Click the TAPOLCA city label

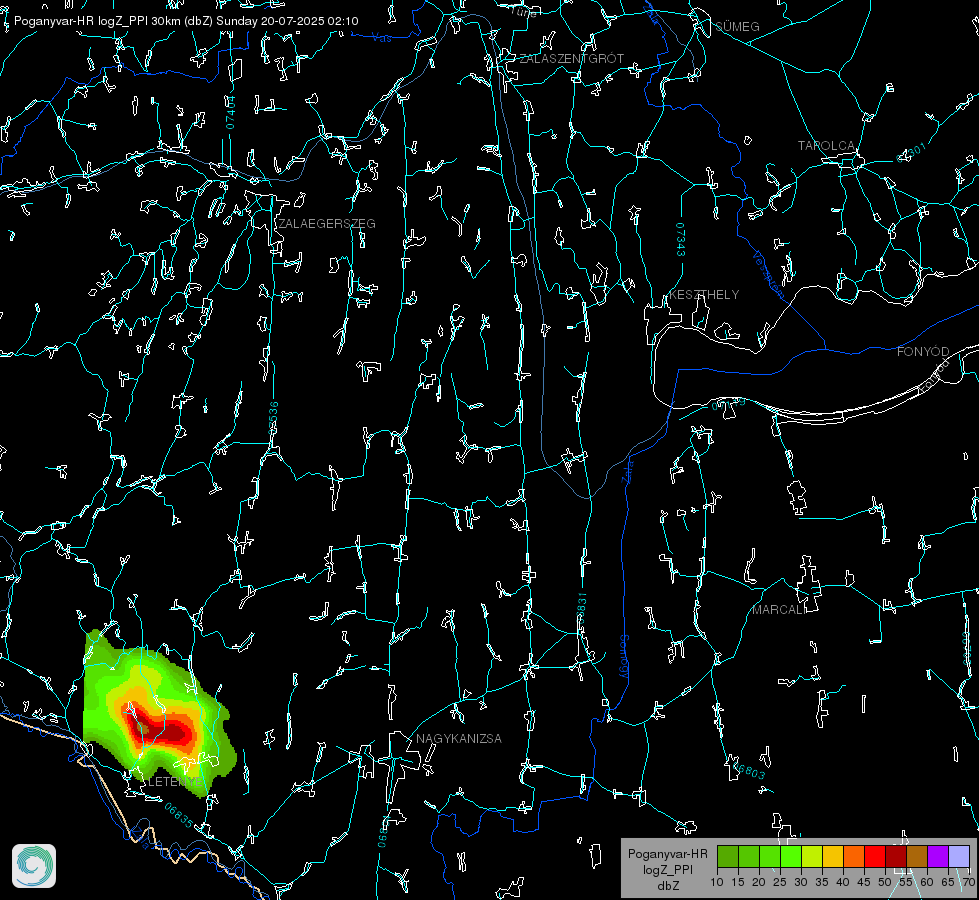pyautogui.click(x=826, y=146)
